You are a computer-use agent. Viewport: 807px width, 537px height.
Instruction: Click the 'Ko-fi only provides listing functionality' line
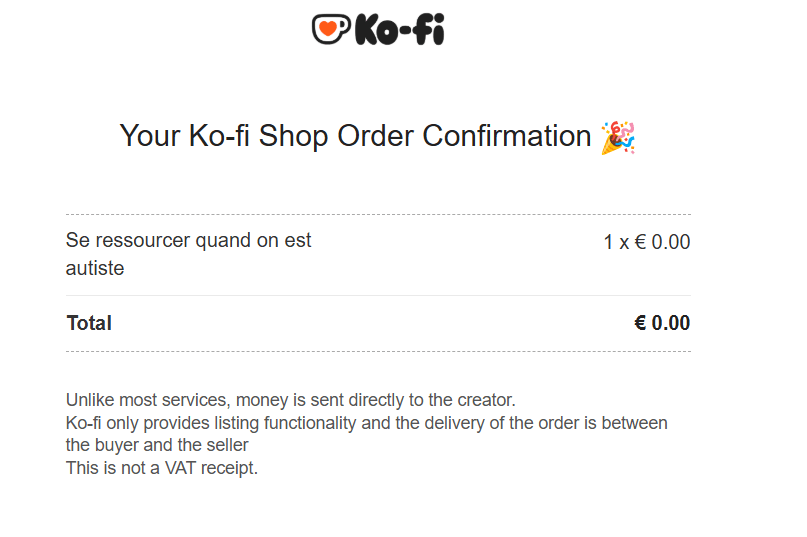pyautogui.click(x=366, y=423)
